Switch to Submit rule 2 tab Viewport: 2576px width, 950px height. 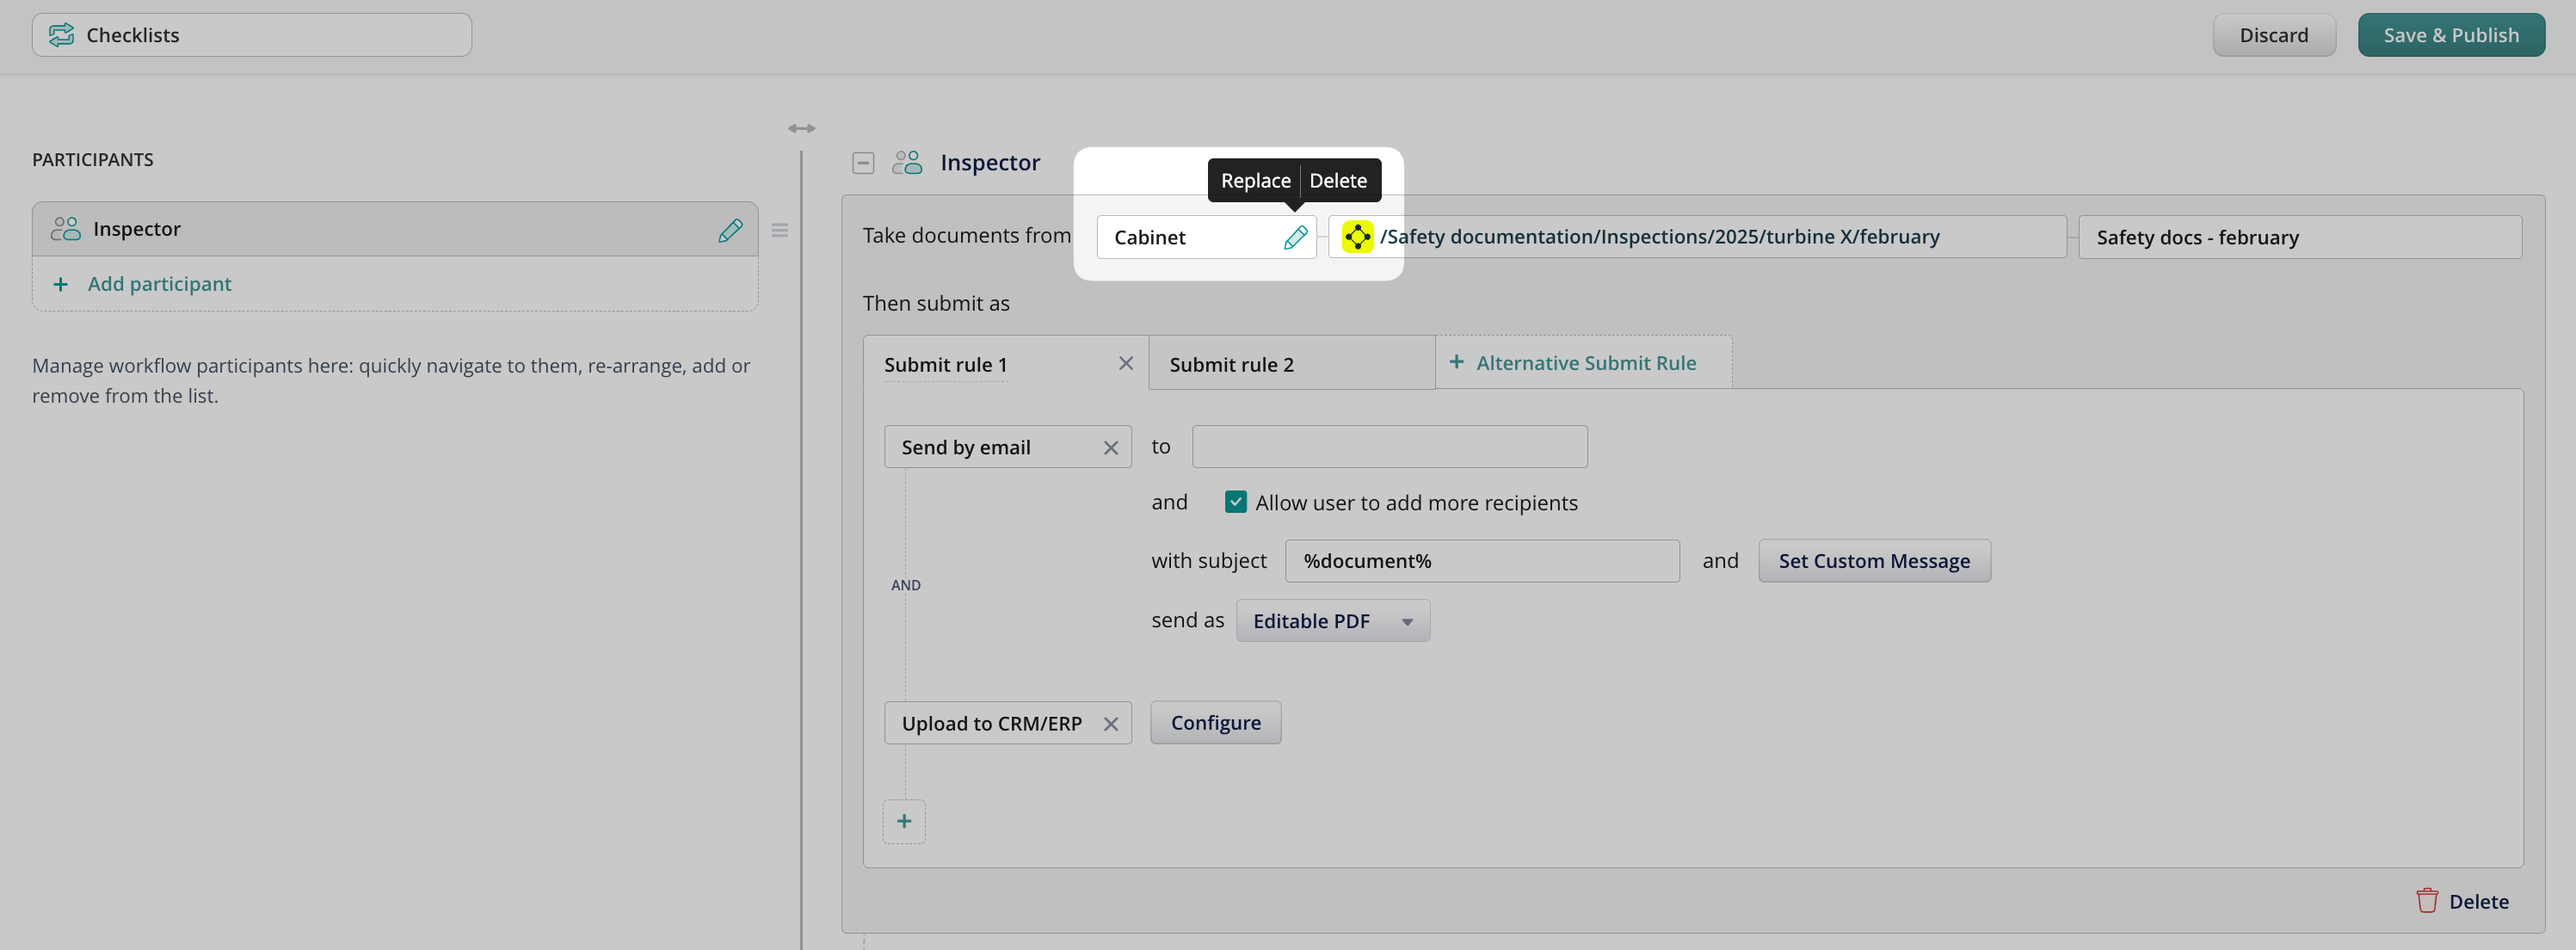pyautogui.click(x=1231, y=365)
